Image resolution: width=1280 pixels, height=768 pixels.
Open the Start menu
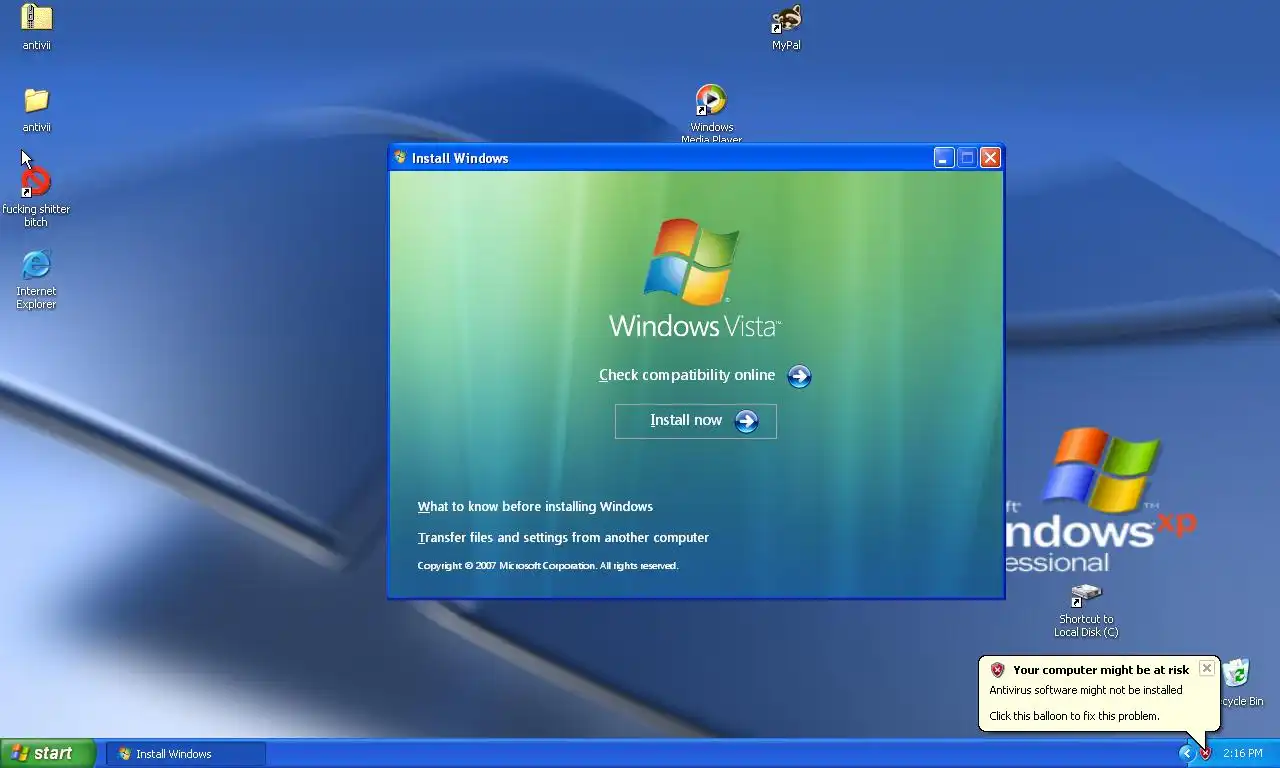tap(48, 753)
